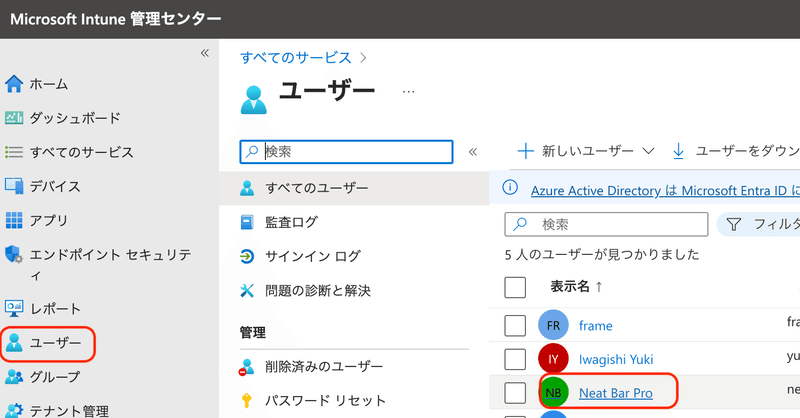Check the box for Neat Bar Pro
The height and width of the screenshot is (418, 800).
point(515,393)
